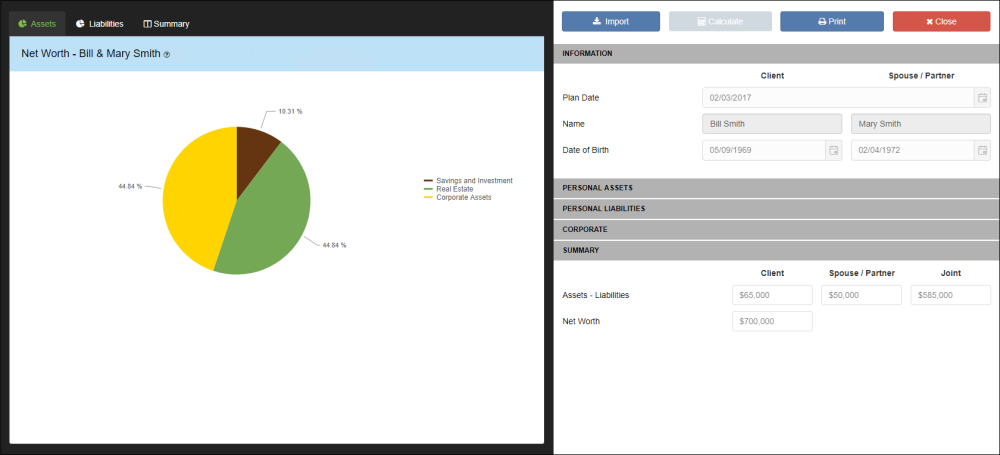Click the Import button
The height and width of the screenshot is (455, 1000).
pyautogui.click(x=610, y=22)
